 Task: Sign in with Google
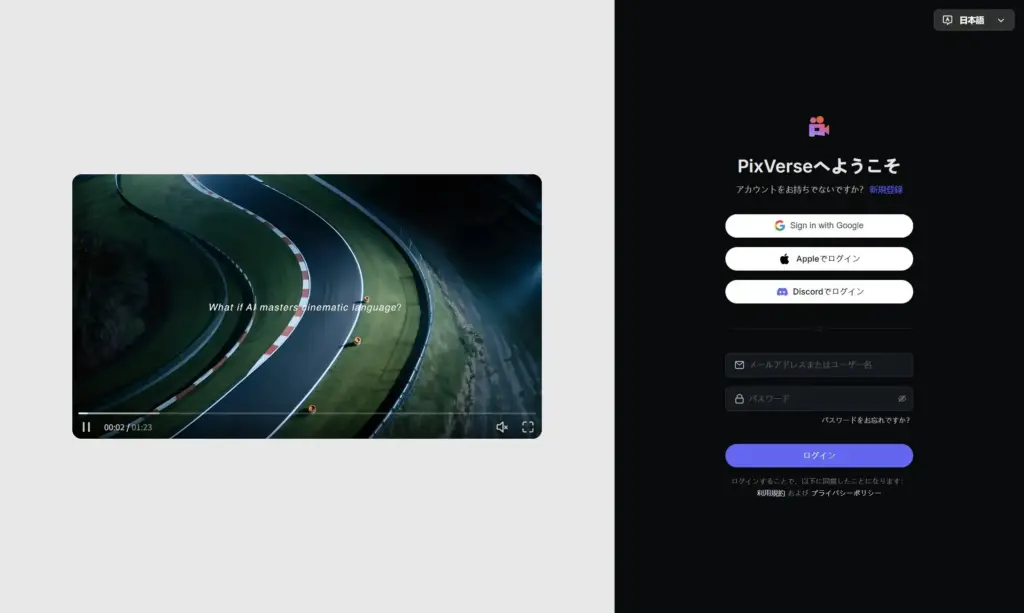tap(819, 226)
